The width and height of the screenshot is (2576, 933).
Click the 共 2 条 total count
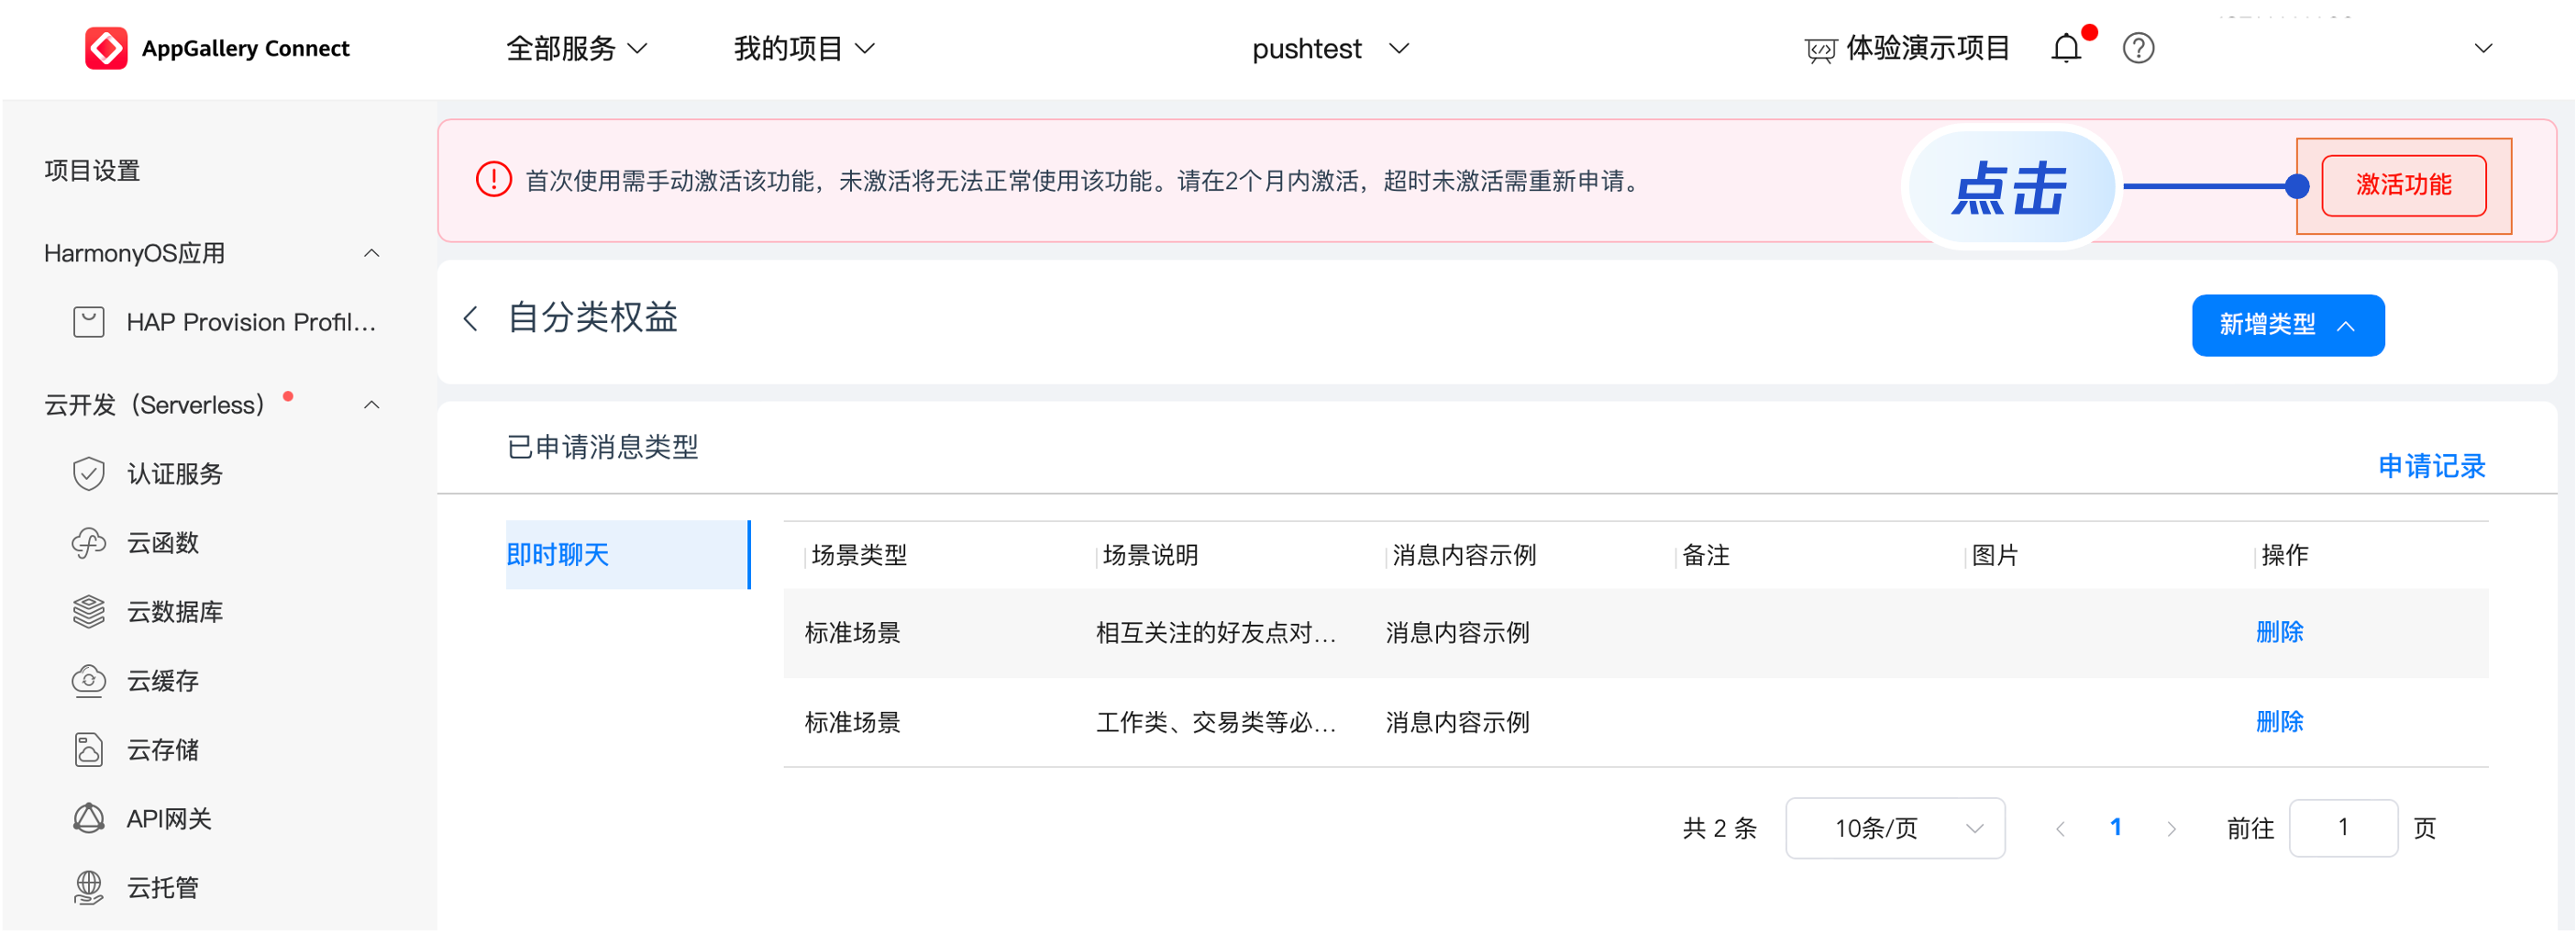pos(1719,828)
